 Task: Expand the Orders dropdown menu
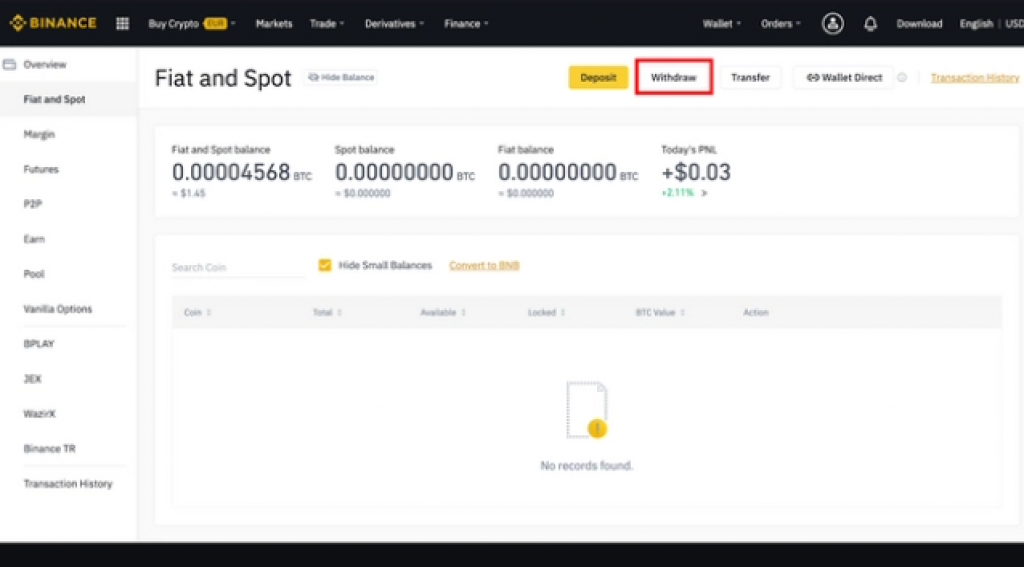780,24
